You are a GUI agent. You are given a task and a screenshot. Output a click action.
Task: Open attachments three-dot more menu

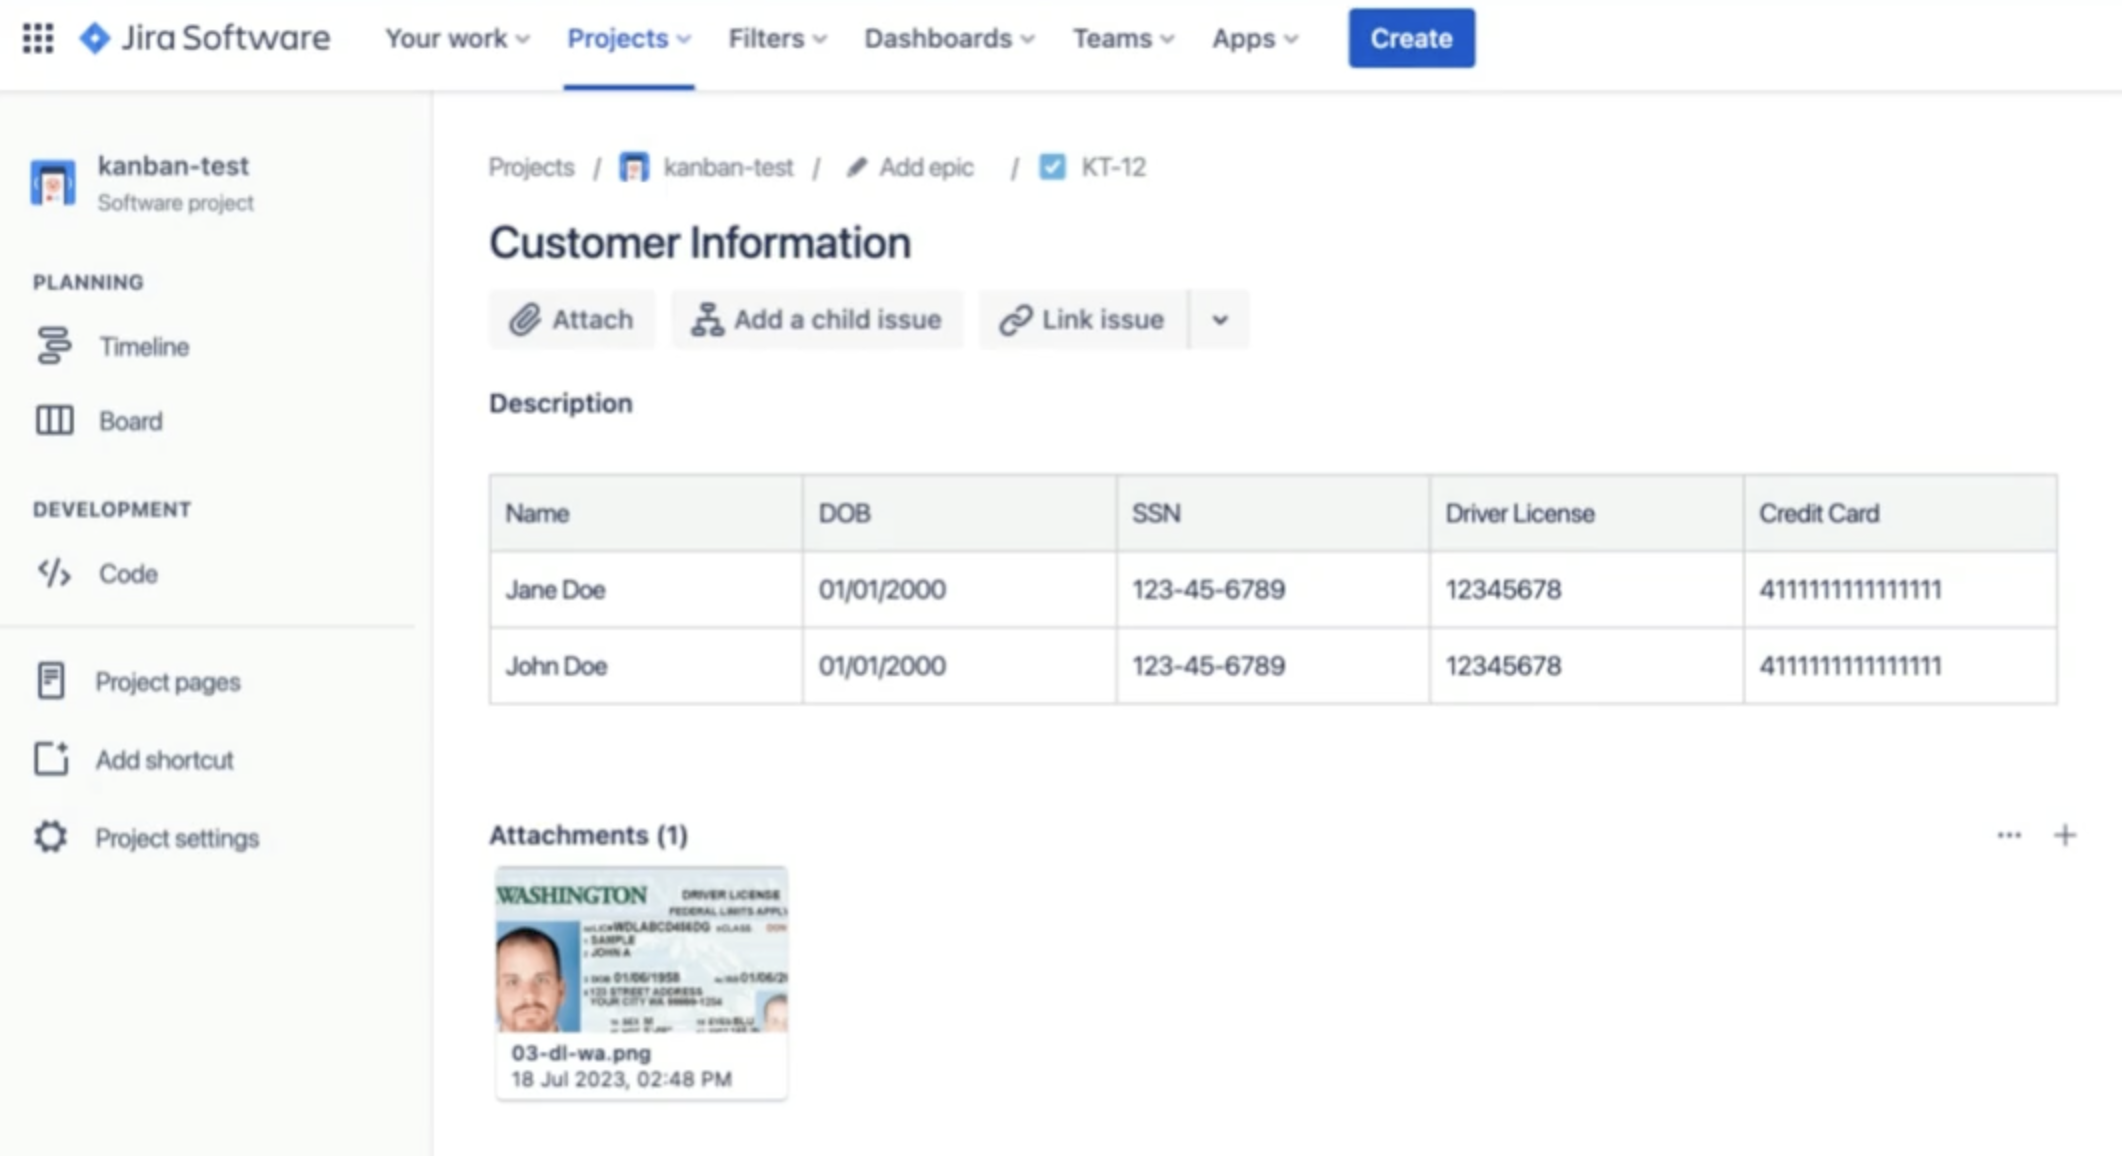(2008, 835)
